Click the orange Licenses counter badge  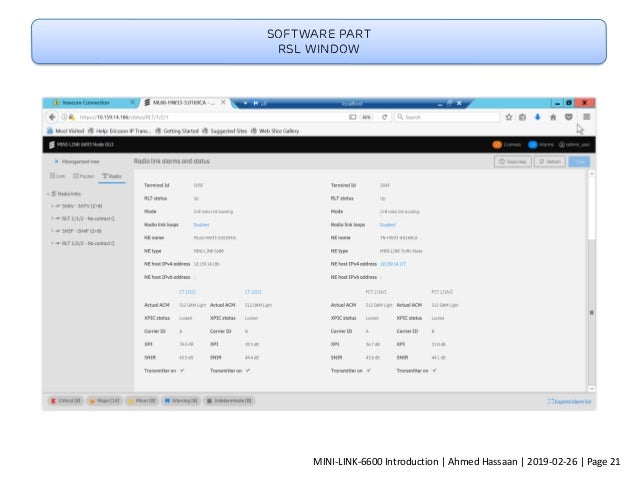point(497,144)
